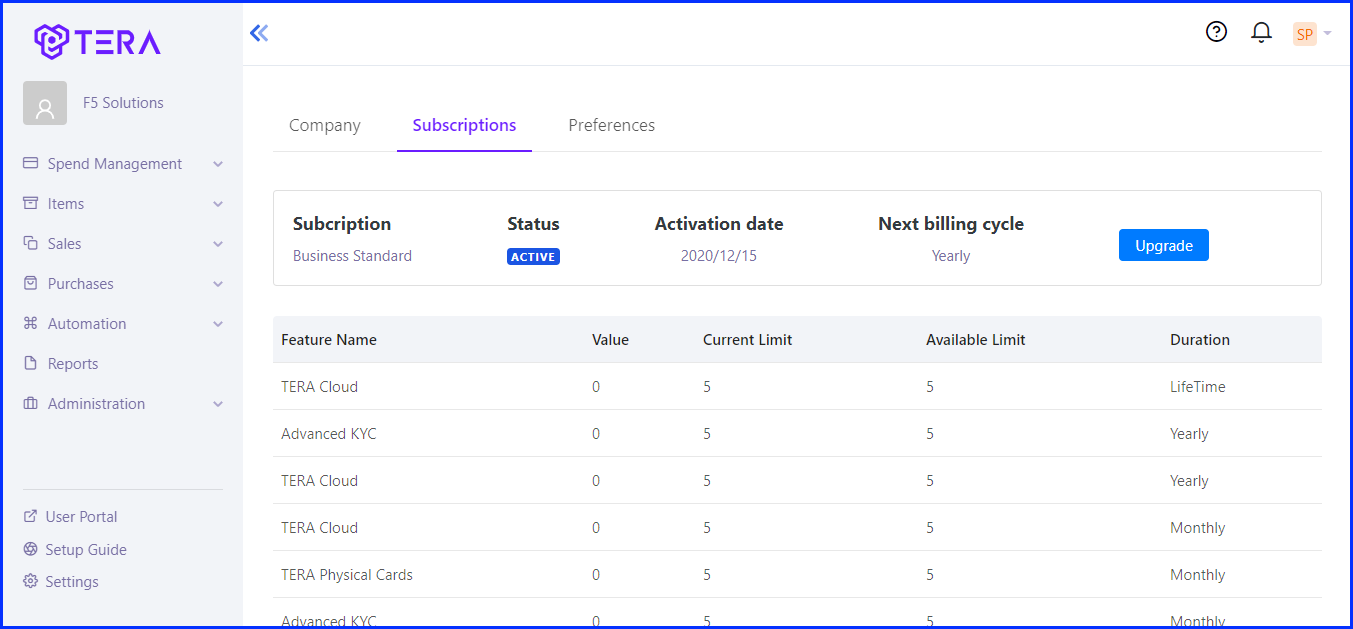Open dropdown arrow beside SP avatar

(1327, 34)
